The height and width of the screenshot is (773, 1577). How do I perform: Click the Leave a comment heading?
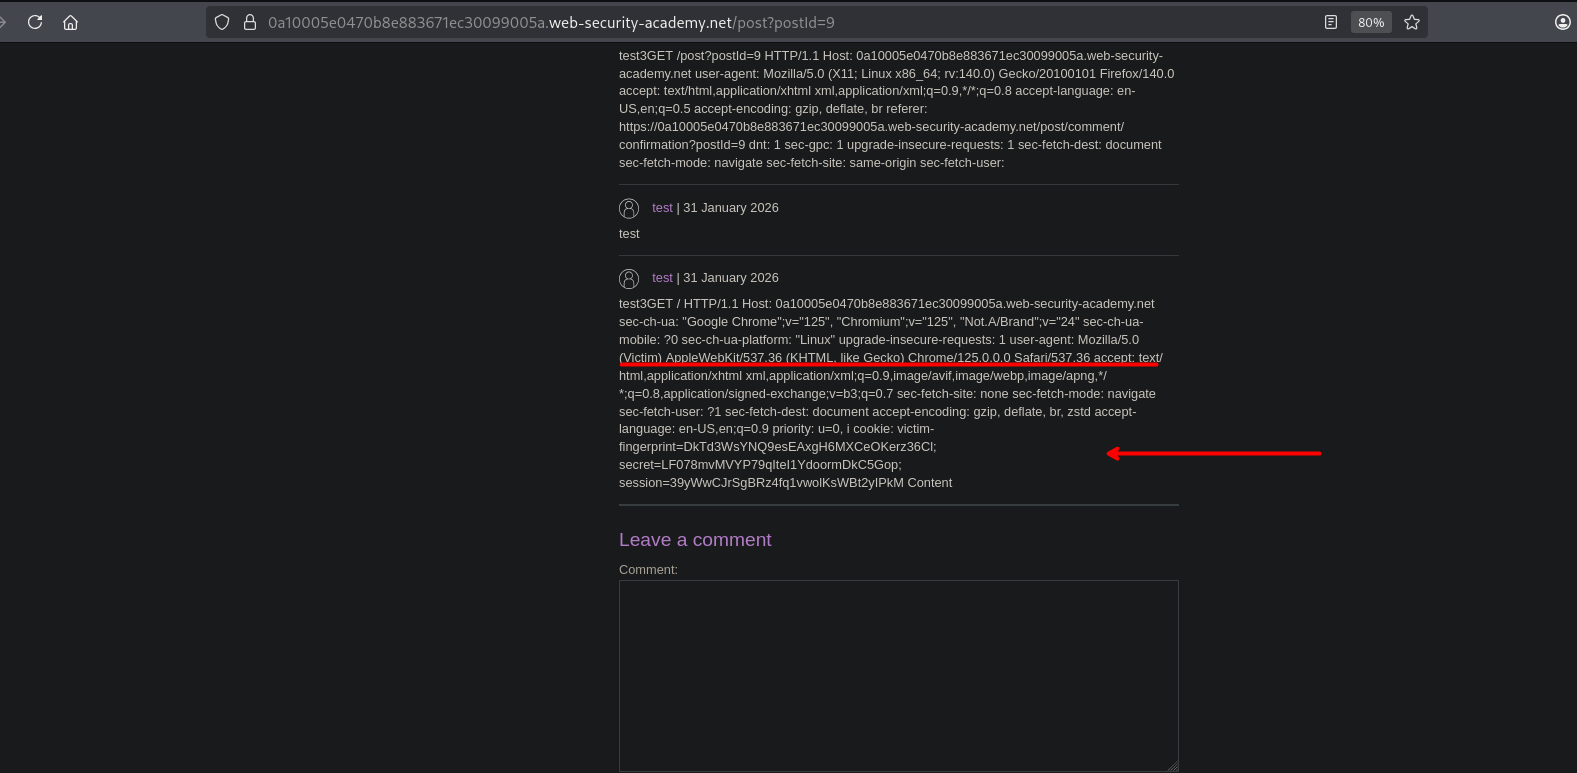695,540
